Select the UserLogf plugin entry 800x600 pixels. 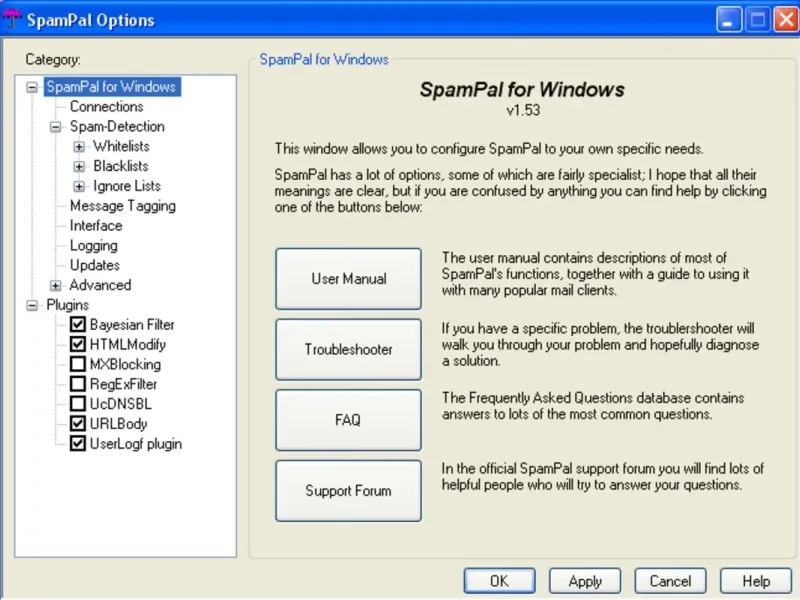[136, 444]
